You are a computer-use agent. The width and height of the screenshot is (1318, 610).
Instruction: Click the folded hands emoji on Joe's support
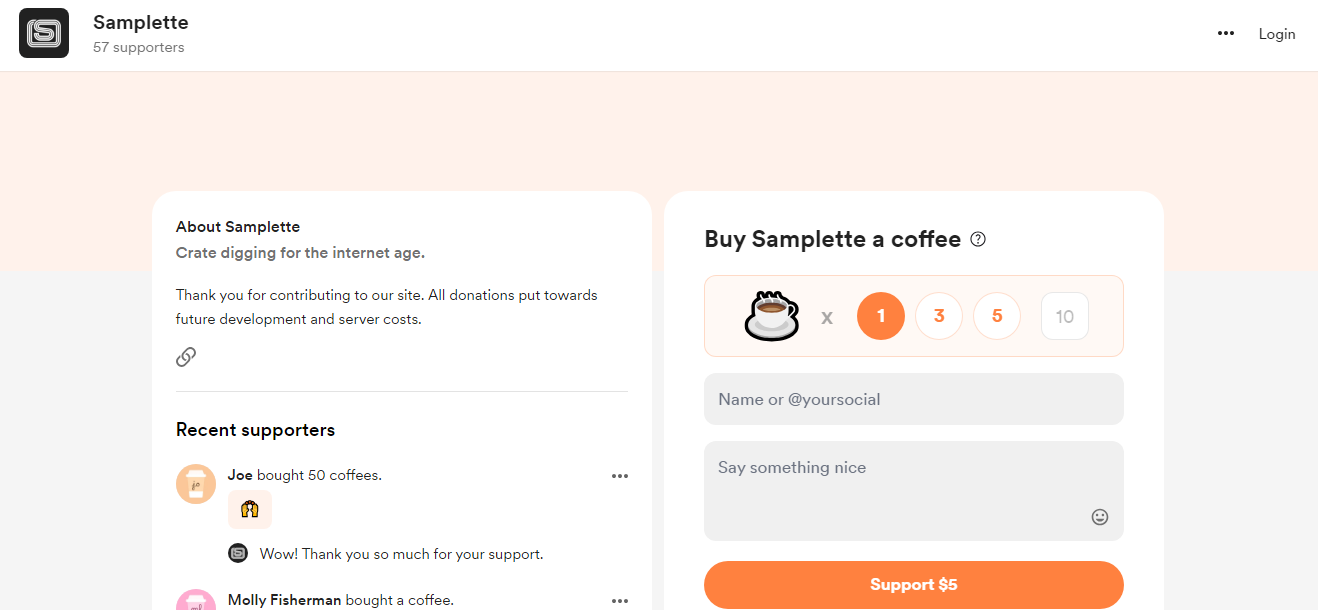point(249,509)
